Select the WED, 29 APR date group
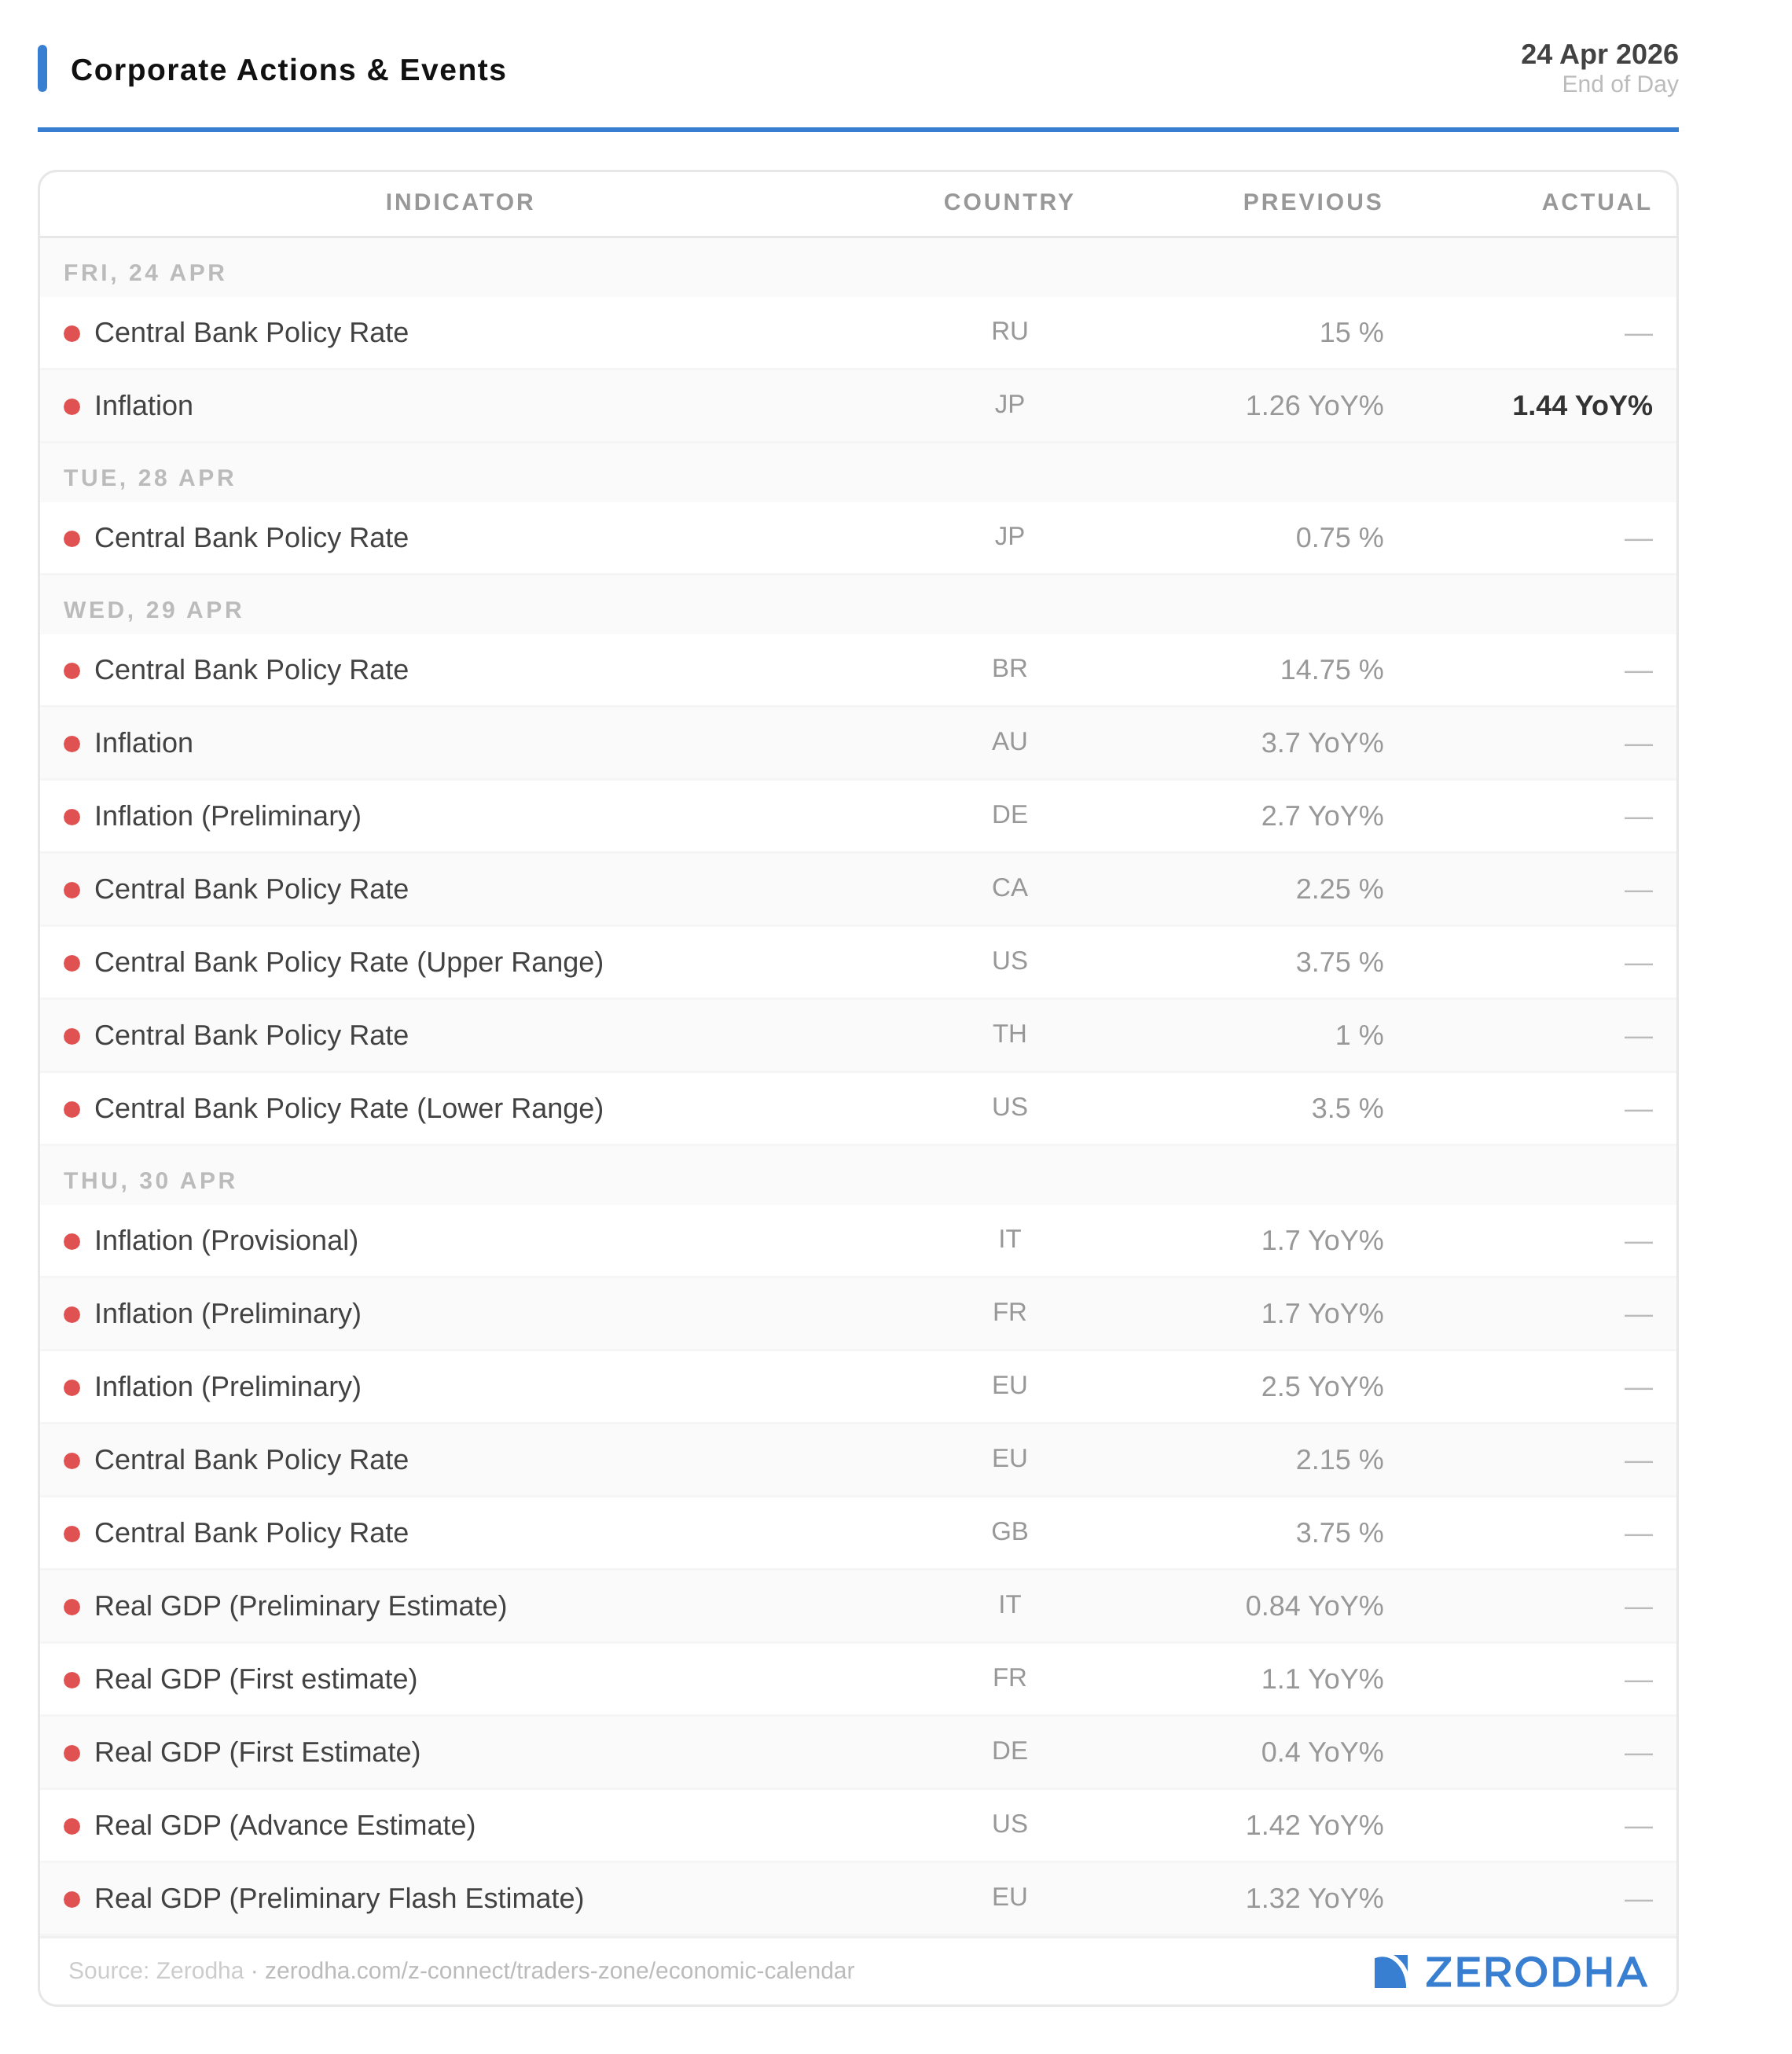 (x=153, y=610)
